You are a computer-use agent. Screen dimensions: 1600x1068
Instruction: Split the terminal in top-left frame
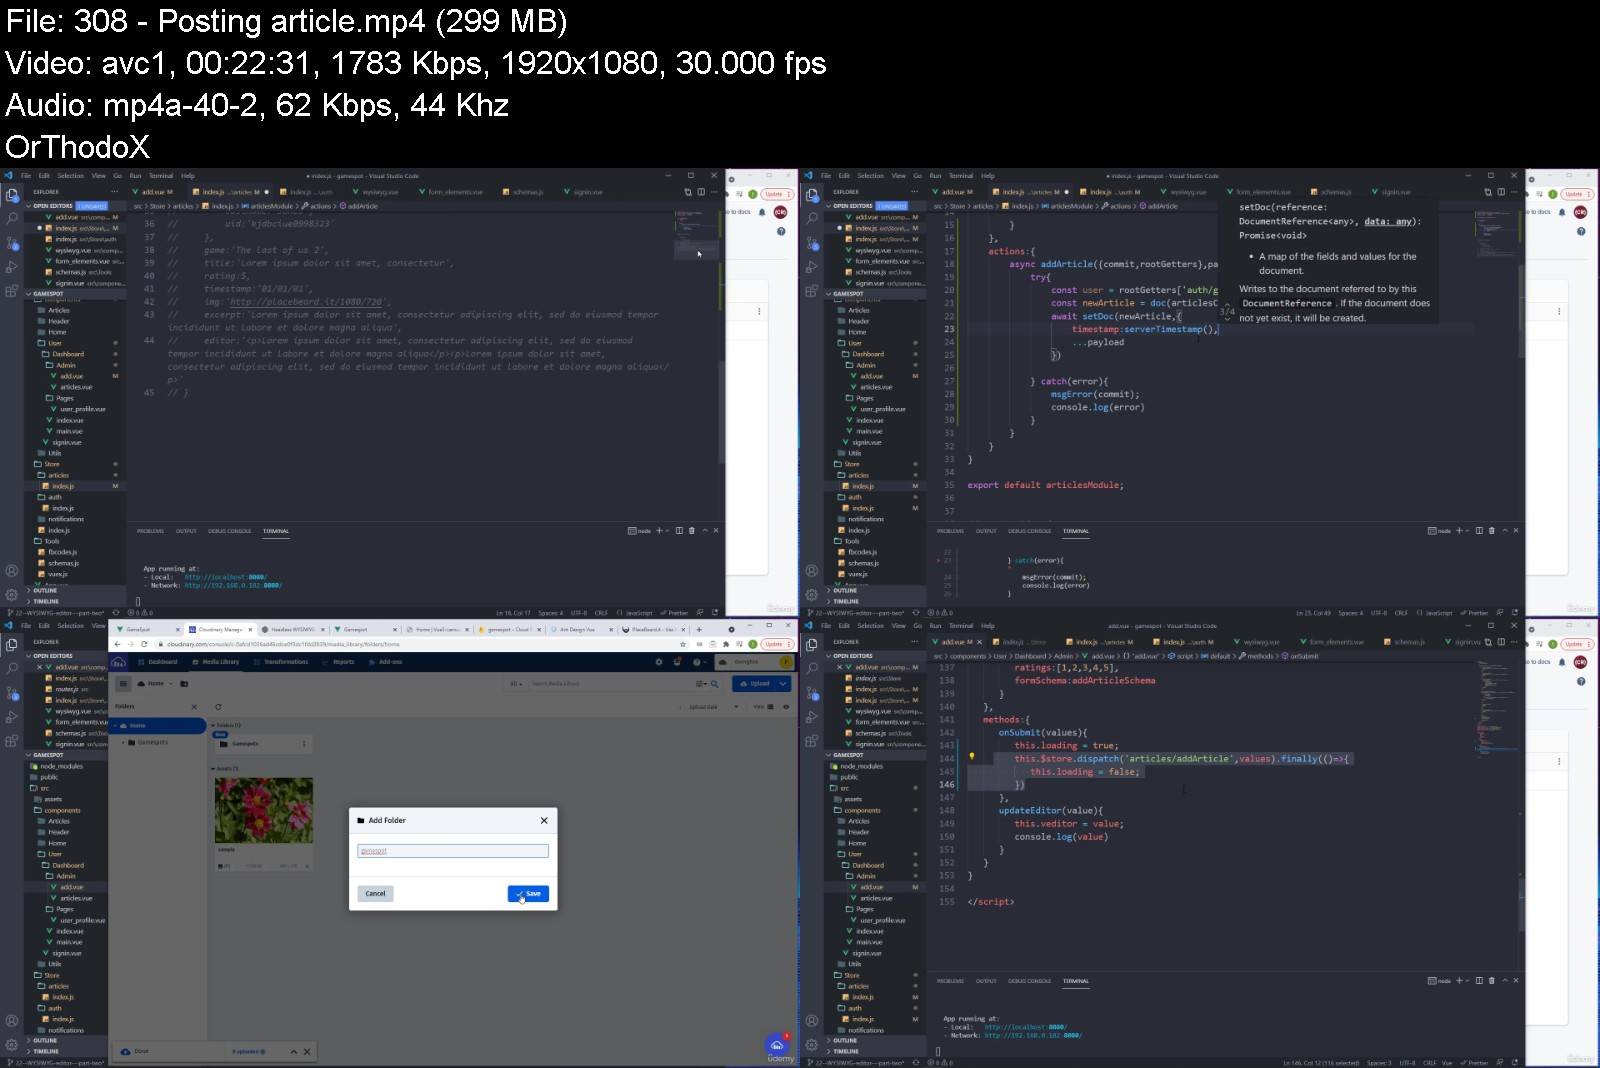tap(679, 531)
